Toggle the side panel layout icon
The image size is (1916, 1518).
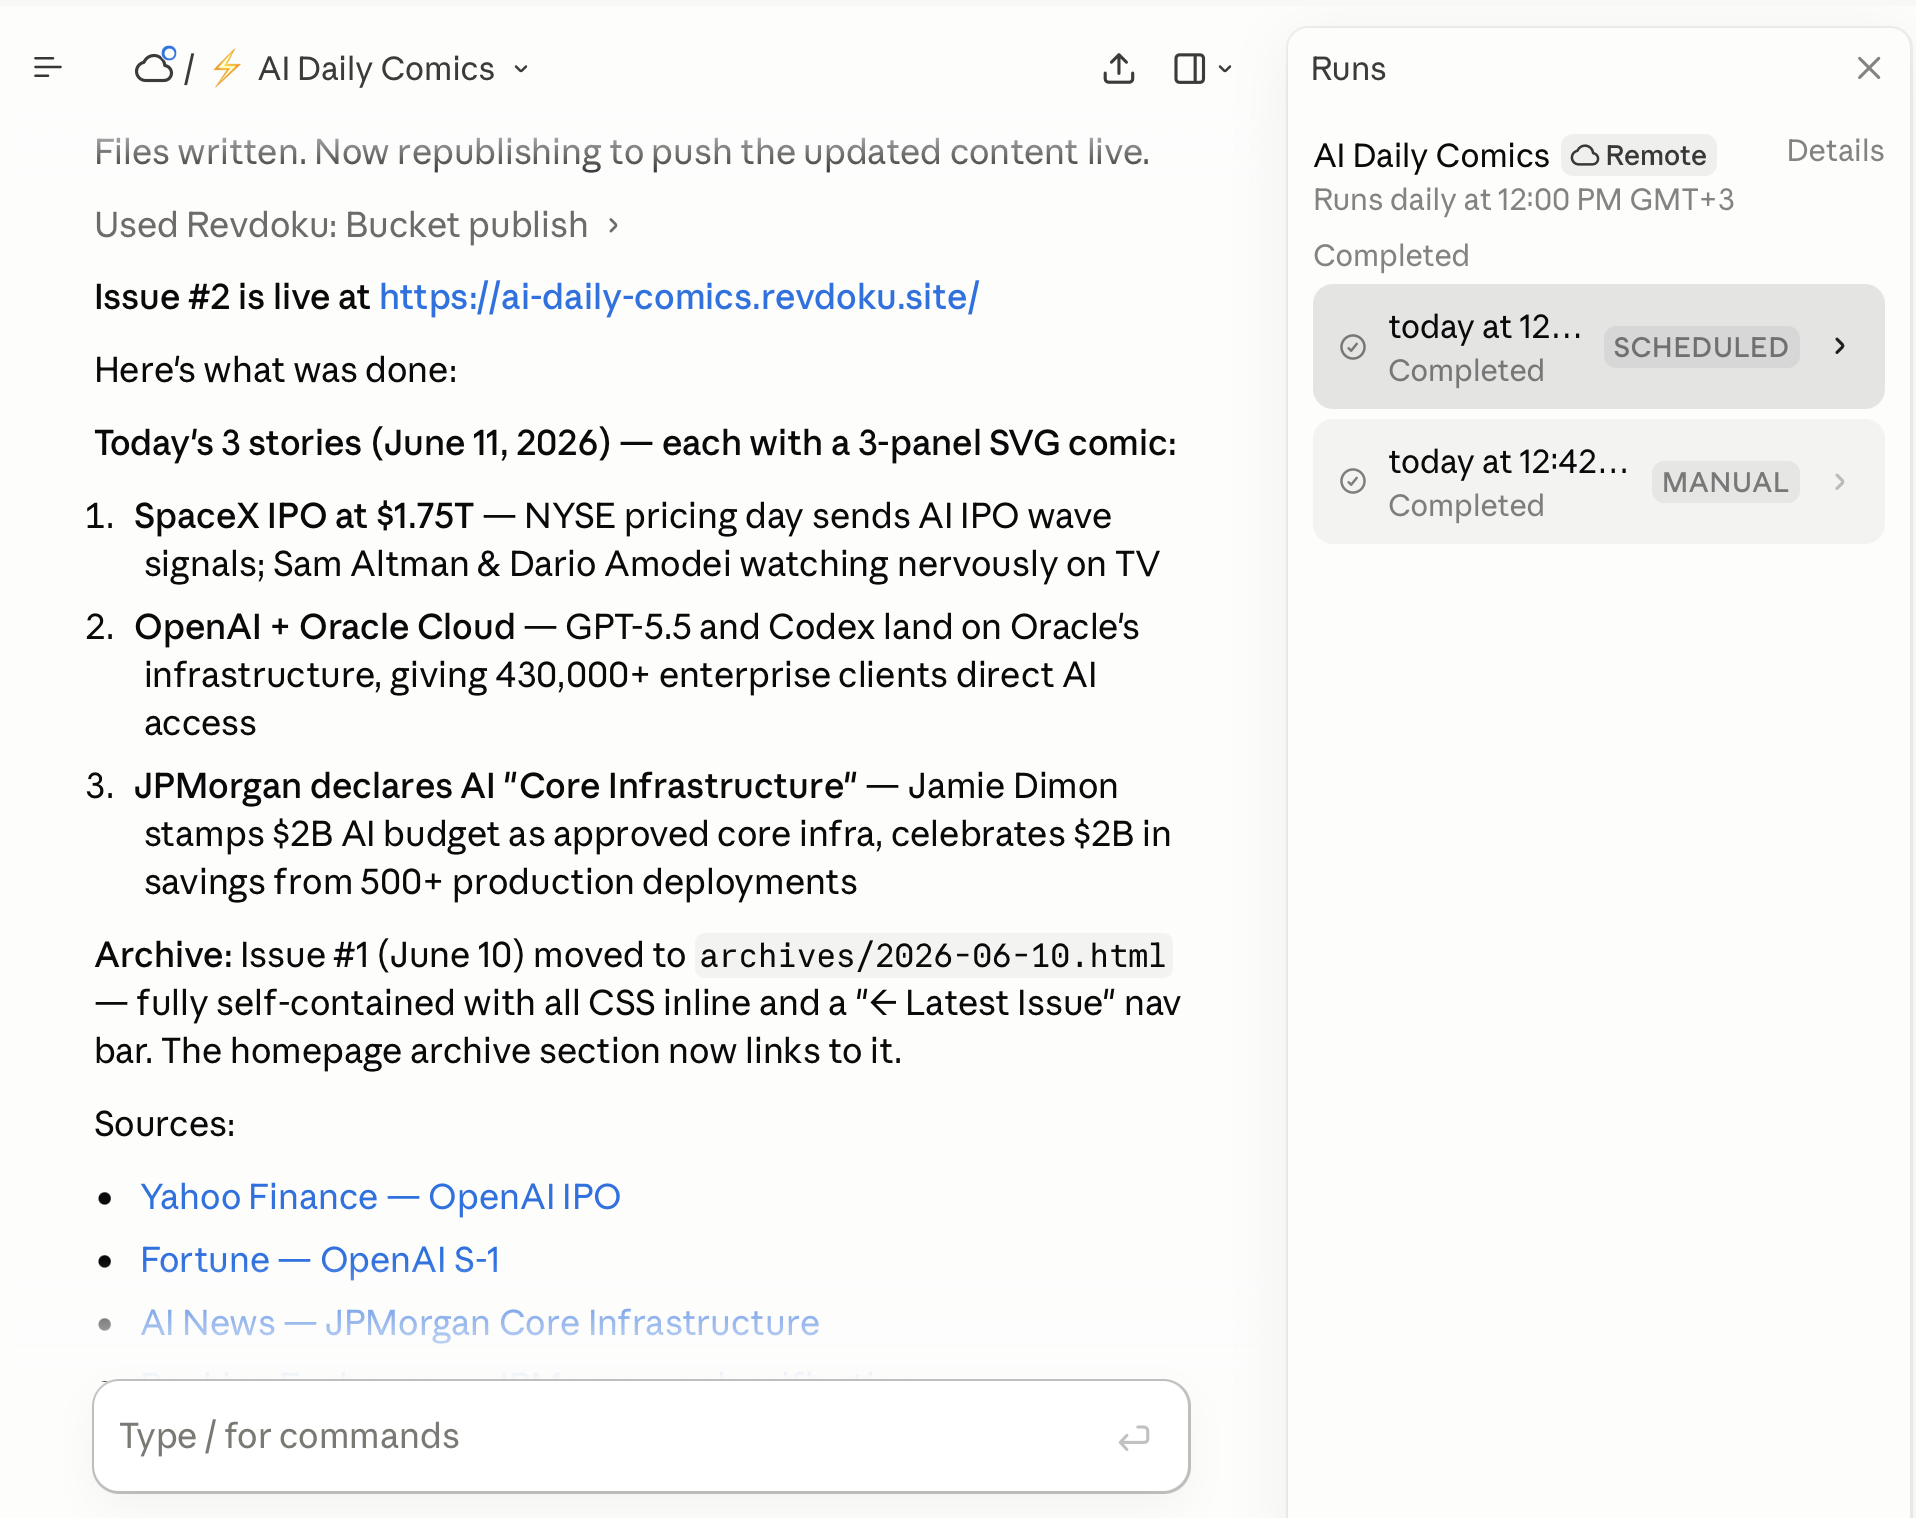point(1189,68)
